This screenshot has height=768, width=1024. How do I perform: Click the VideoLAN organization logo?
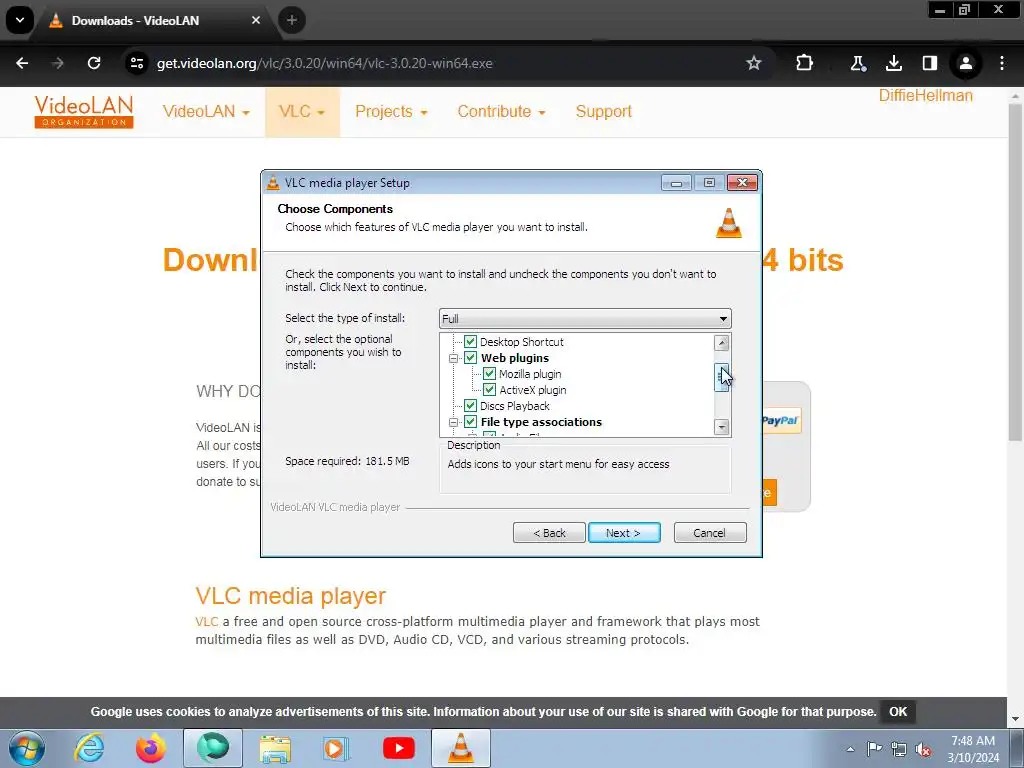pyautogui.click(x=84, y=112)
